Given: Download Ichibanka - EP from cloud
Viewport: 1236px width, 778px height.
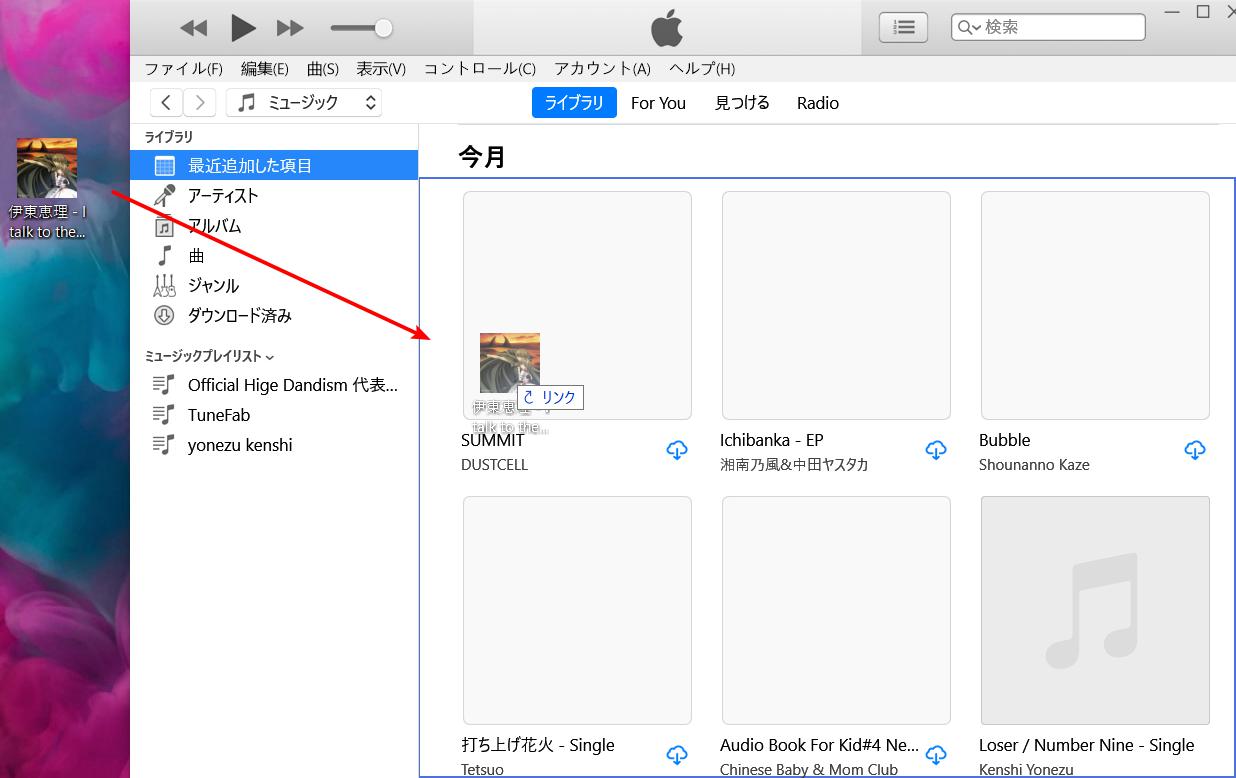Looking at the screenshot, I should tap(936, 451).
